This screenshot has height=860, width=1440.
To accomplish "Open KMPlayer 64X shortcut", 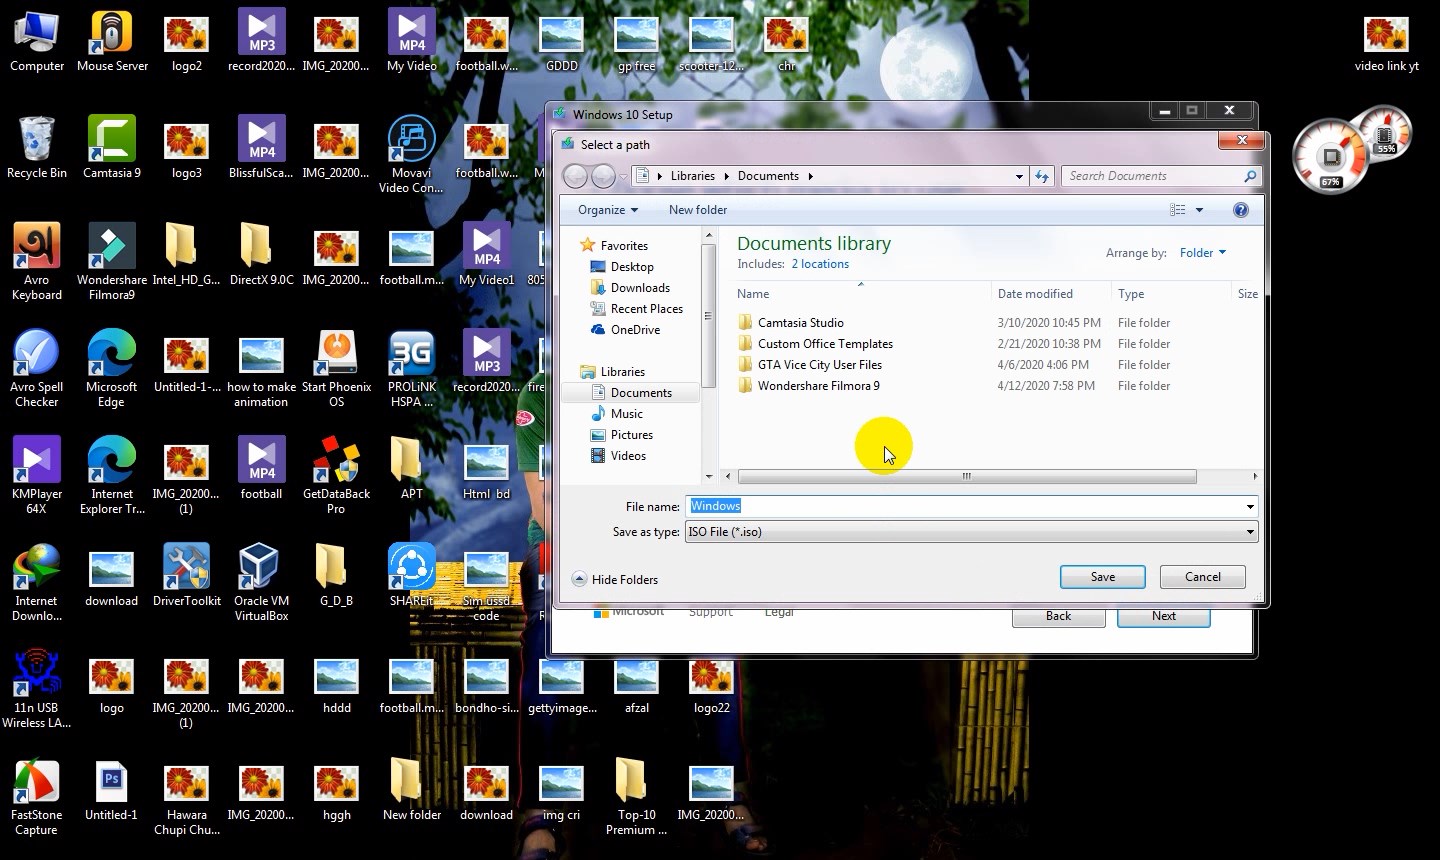I will click(37, 476).
